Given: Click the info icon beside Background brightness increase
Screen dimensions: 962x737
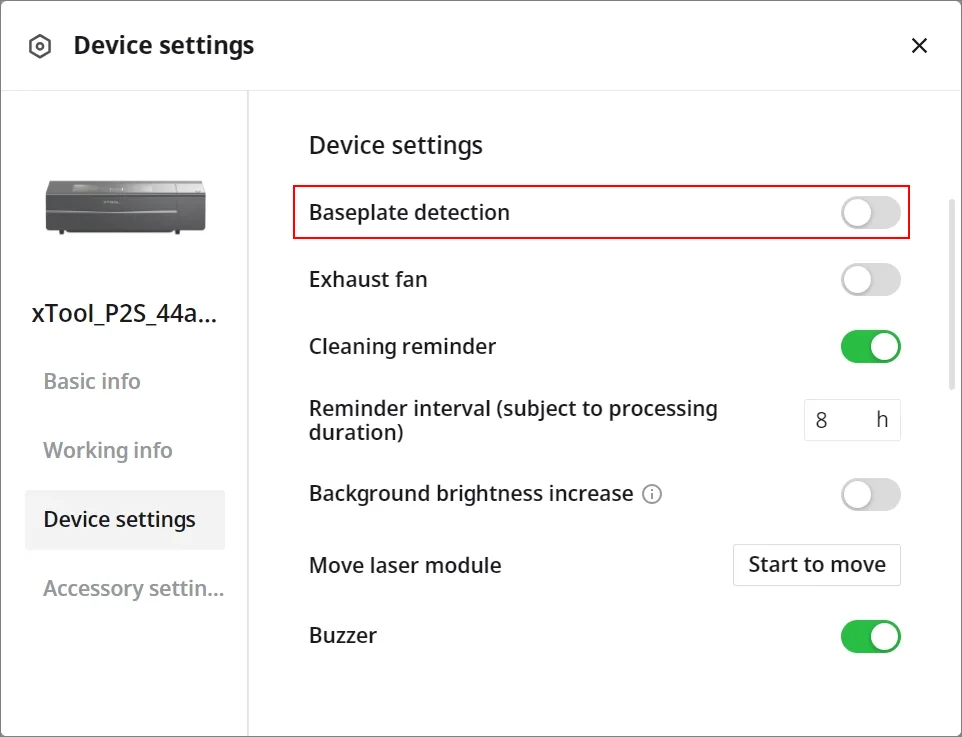Looking at the screenshot, I should pyautogui.click(x=652, y=494).
